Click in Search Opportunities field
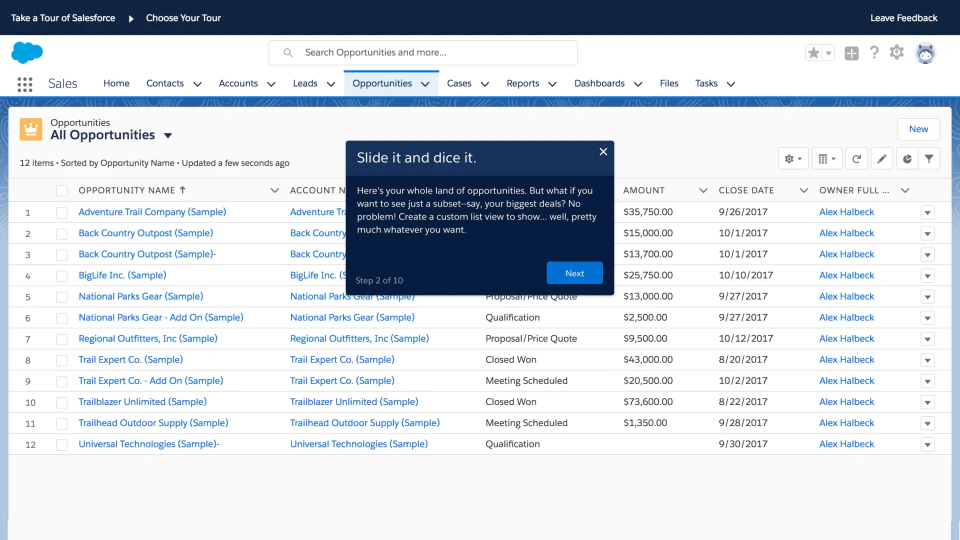The image size is (960, 540). tap(423, 53)
